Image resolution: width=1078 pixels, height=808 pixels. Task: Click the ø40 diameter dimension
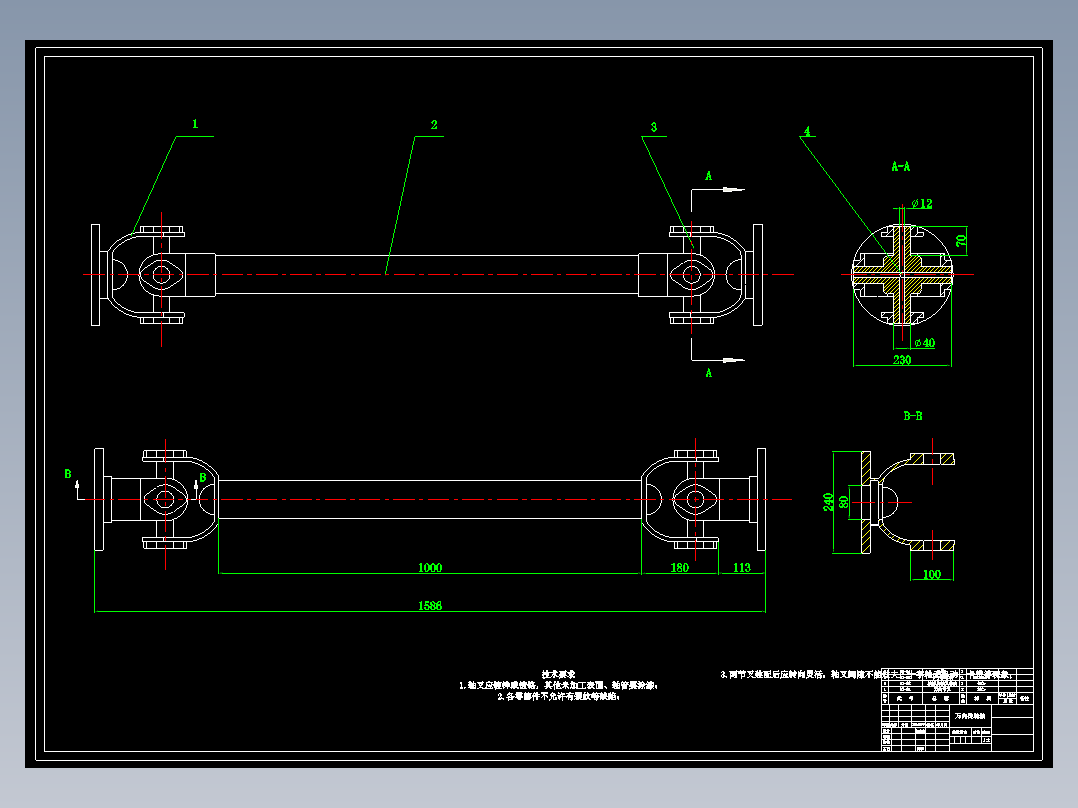925,342
